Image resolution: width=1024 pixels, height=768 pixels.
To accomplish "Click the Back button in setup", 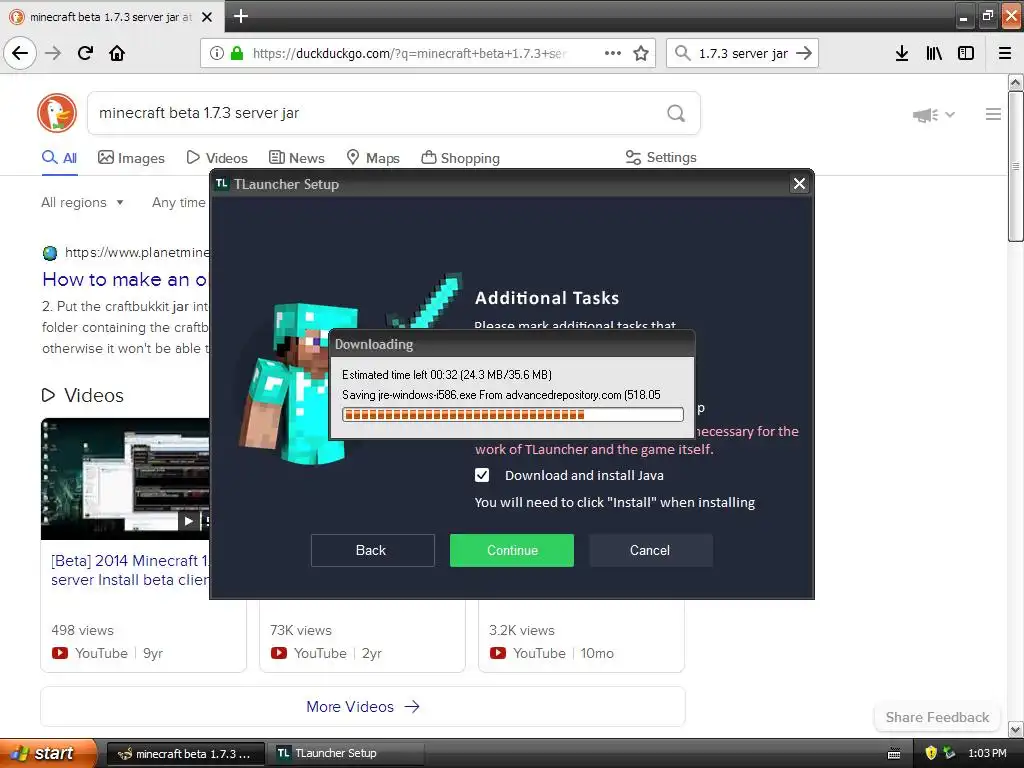I will coord(372,551).
